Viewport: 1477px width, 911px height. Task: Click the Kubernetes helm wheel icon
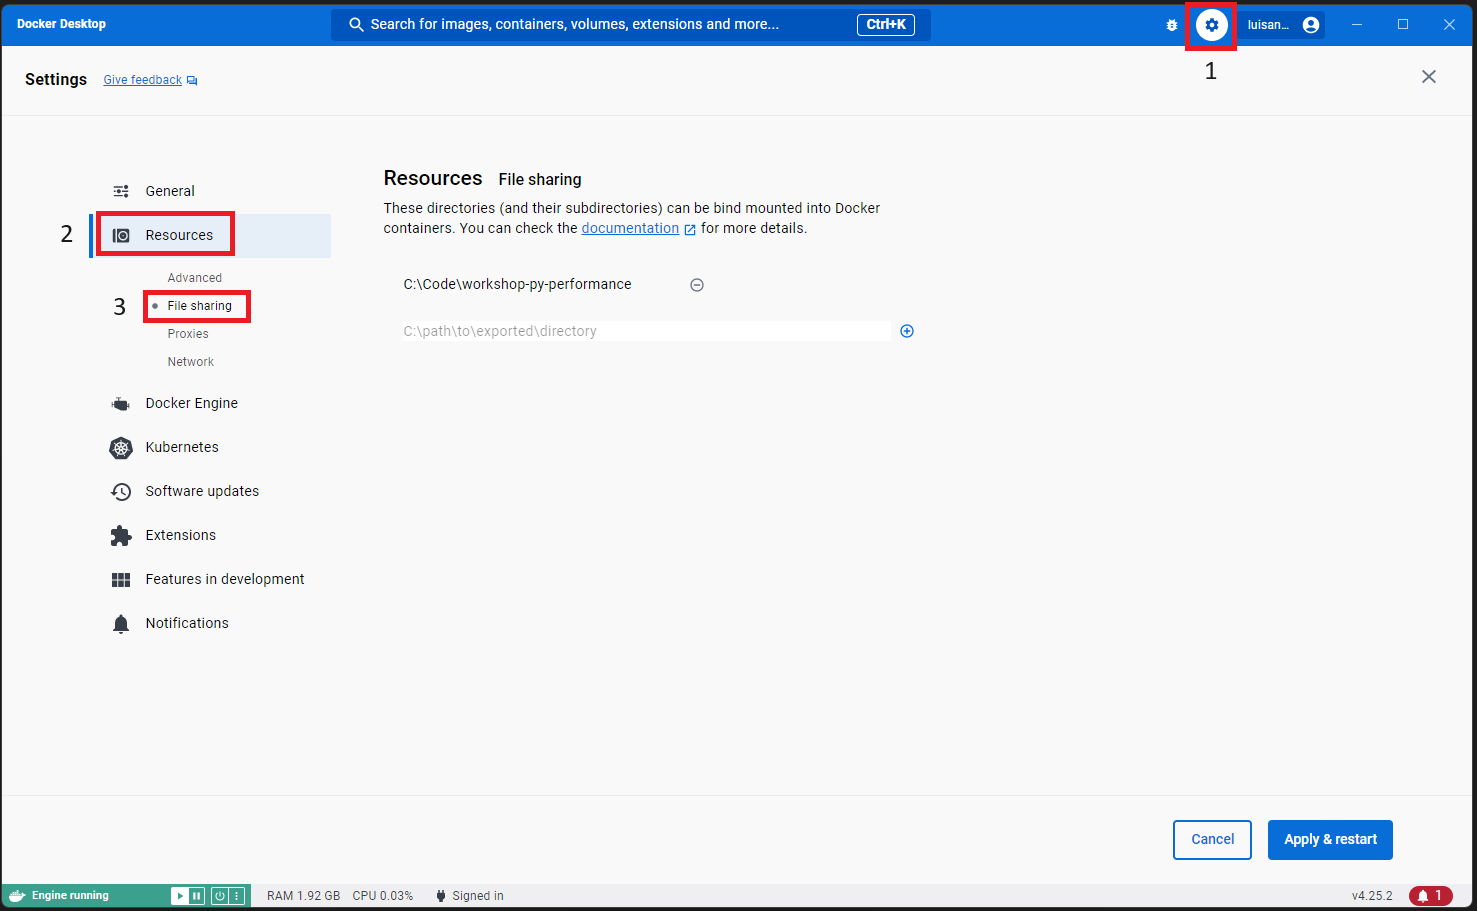pyautogui.click(x=121, y=448)
